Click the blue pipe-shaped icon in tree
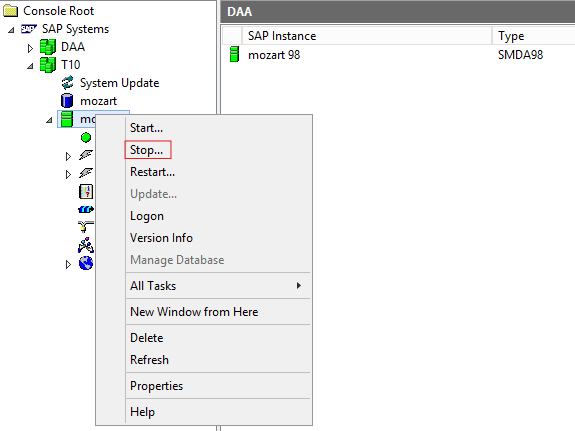Image resolution: width=575 pixels, height=431 pixels. click(86, 209)
